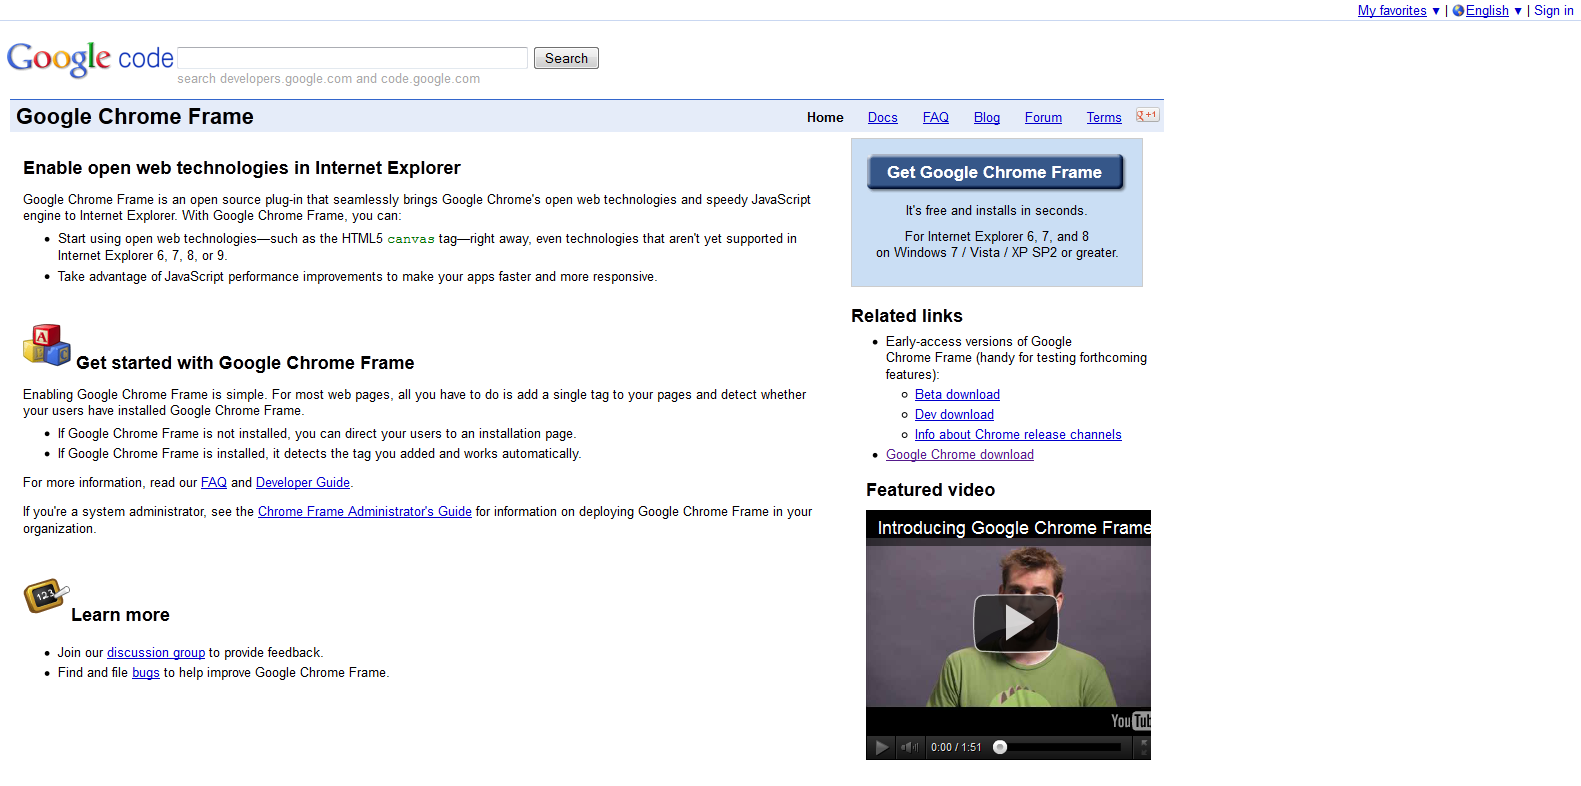Open the Terms tab

tap(1104, 117)
